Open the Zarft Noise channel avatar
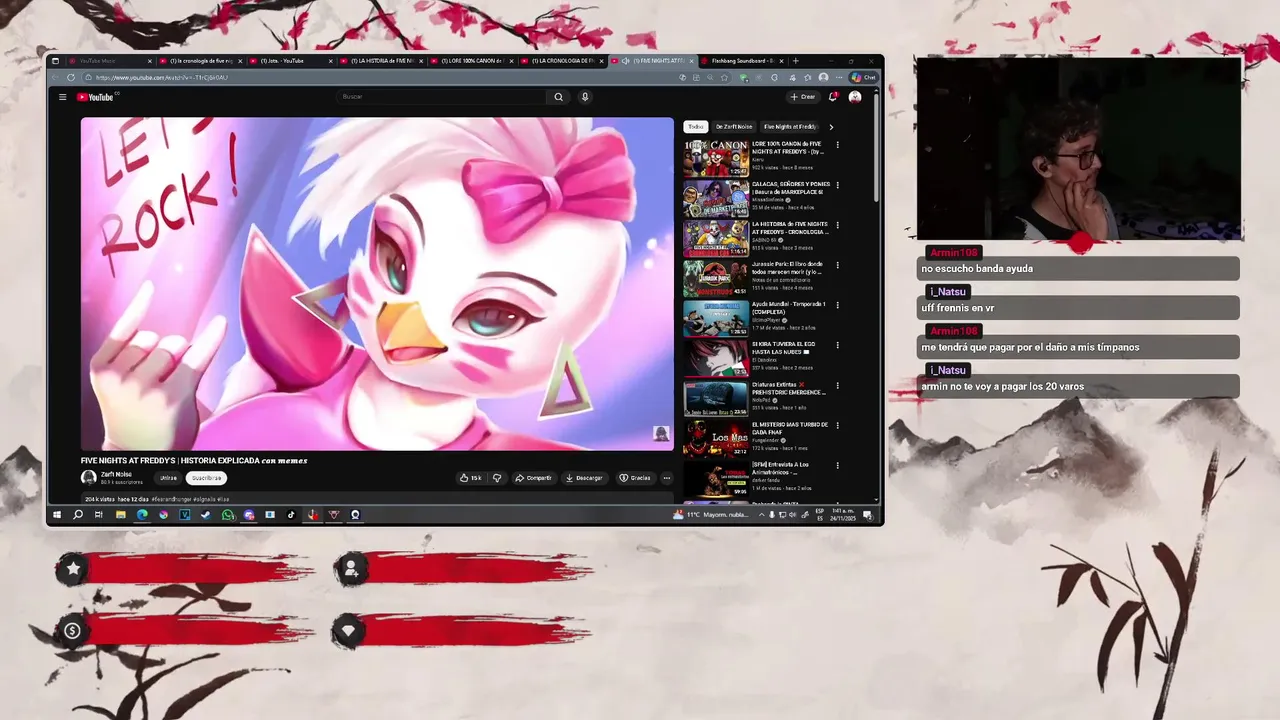This screenshot has height=720, width=1280. 89,478
